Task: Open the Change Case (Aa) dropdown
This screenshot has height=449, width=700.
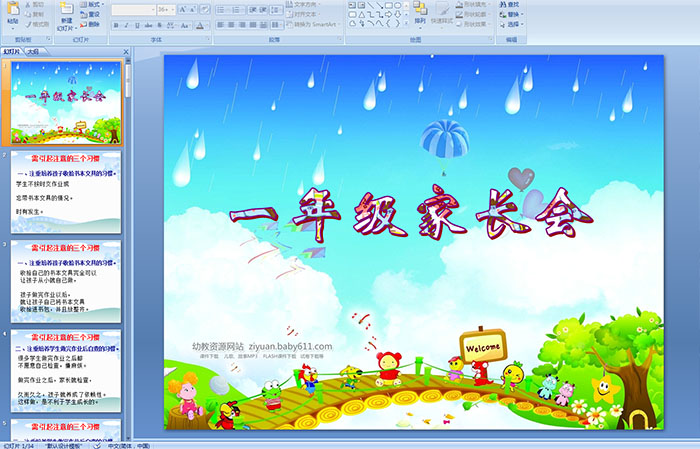Action: 185,25
